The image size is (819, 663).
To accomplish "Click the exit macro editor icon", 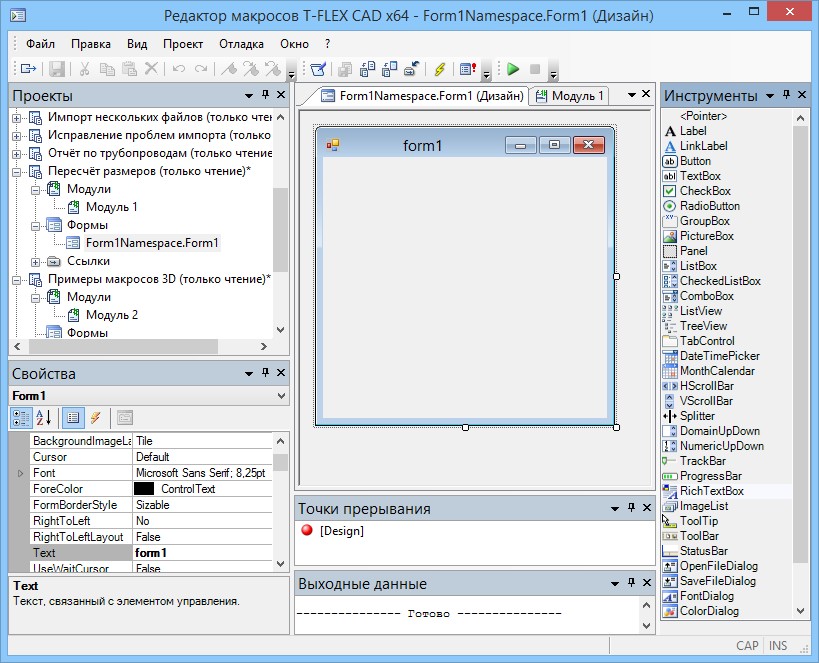I will [x=28, y=68].
